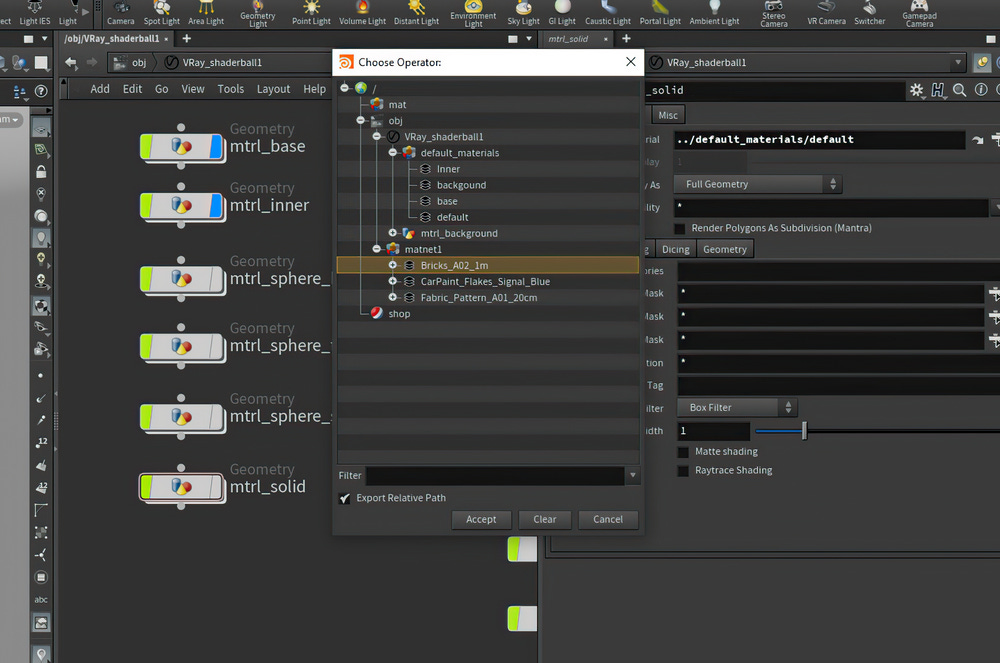The image size is (1000, 663).
Task: Collapse the VRay_shaderball1 tree branch
Action: pos(376,136)
